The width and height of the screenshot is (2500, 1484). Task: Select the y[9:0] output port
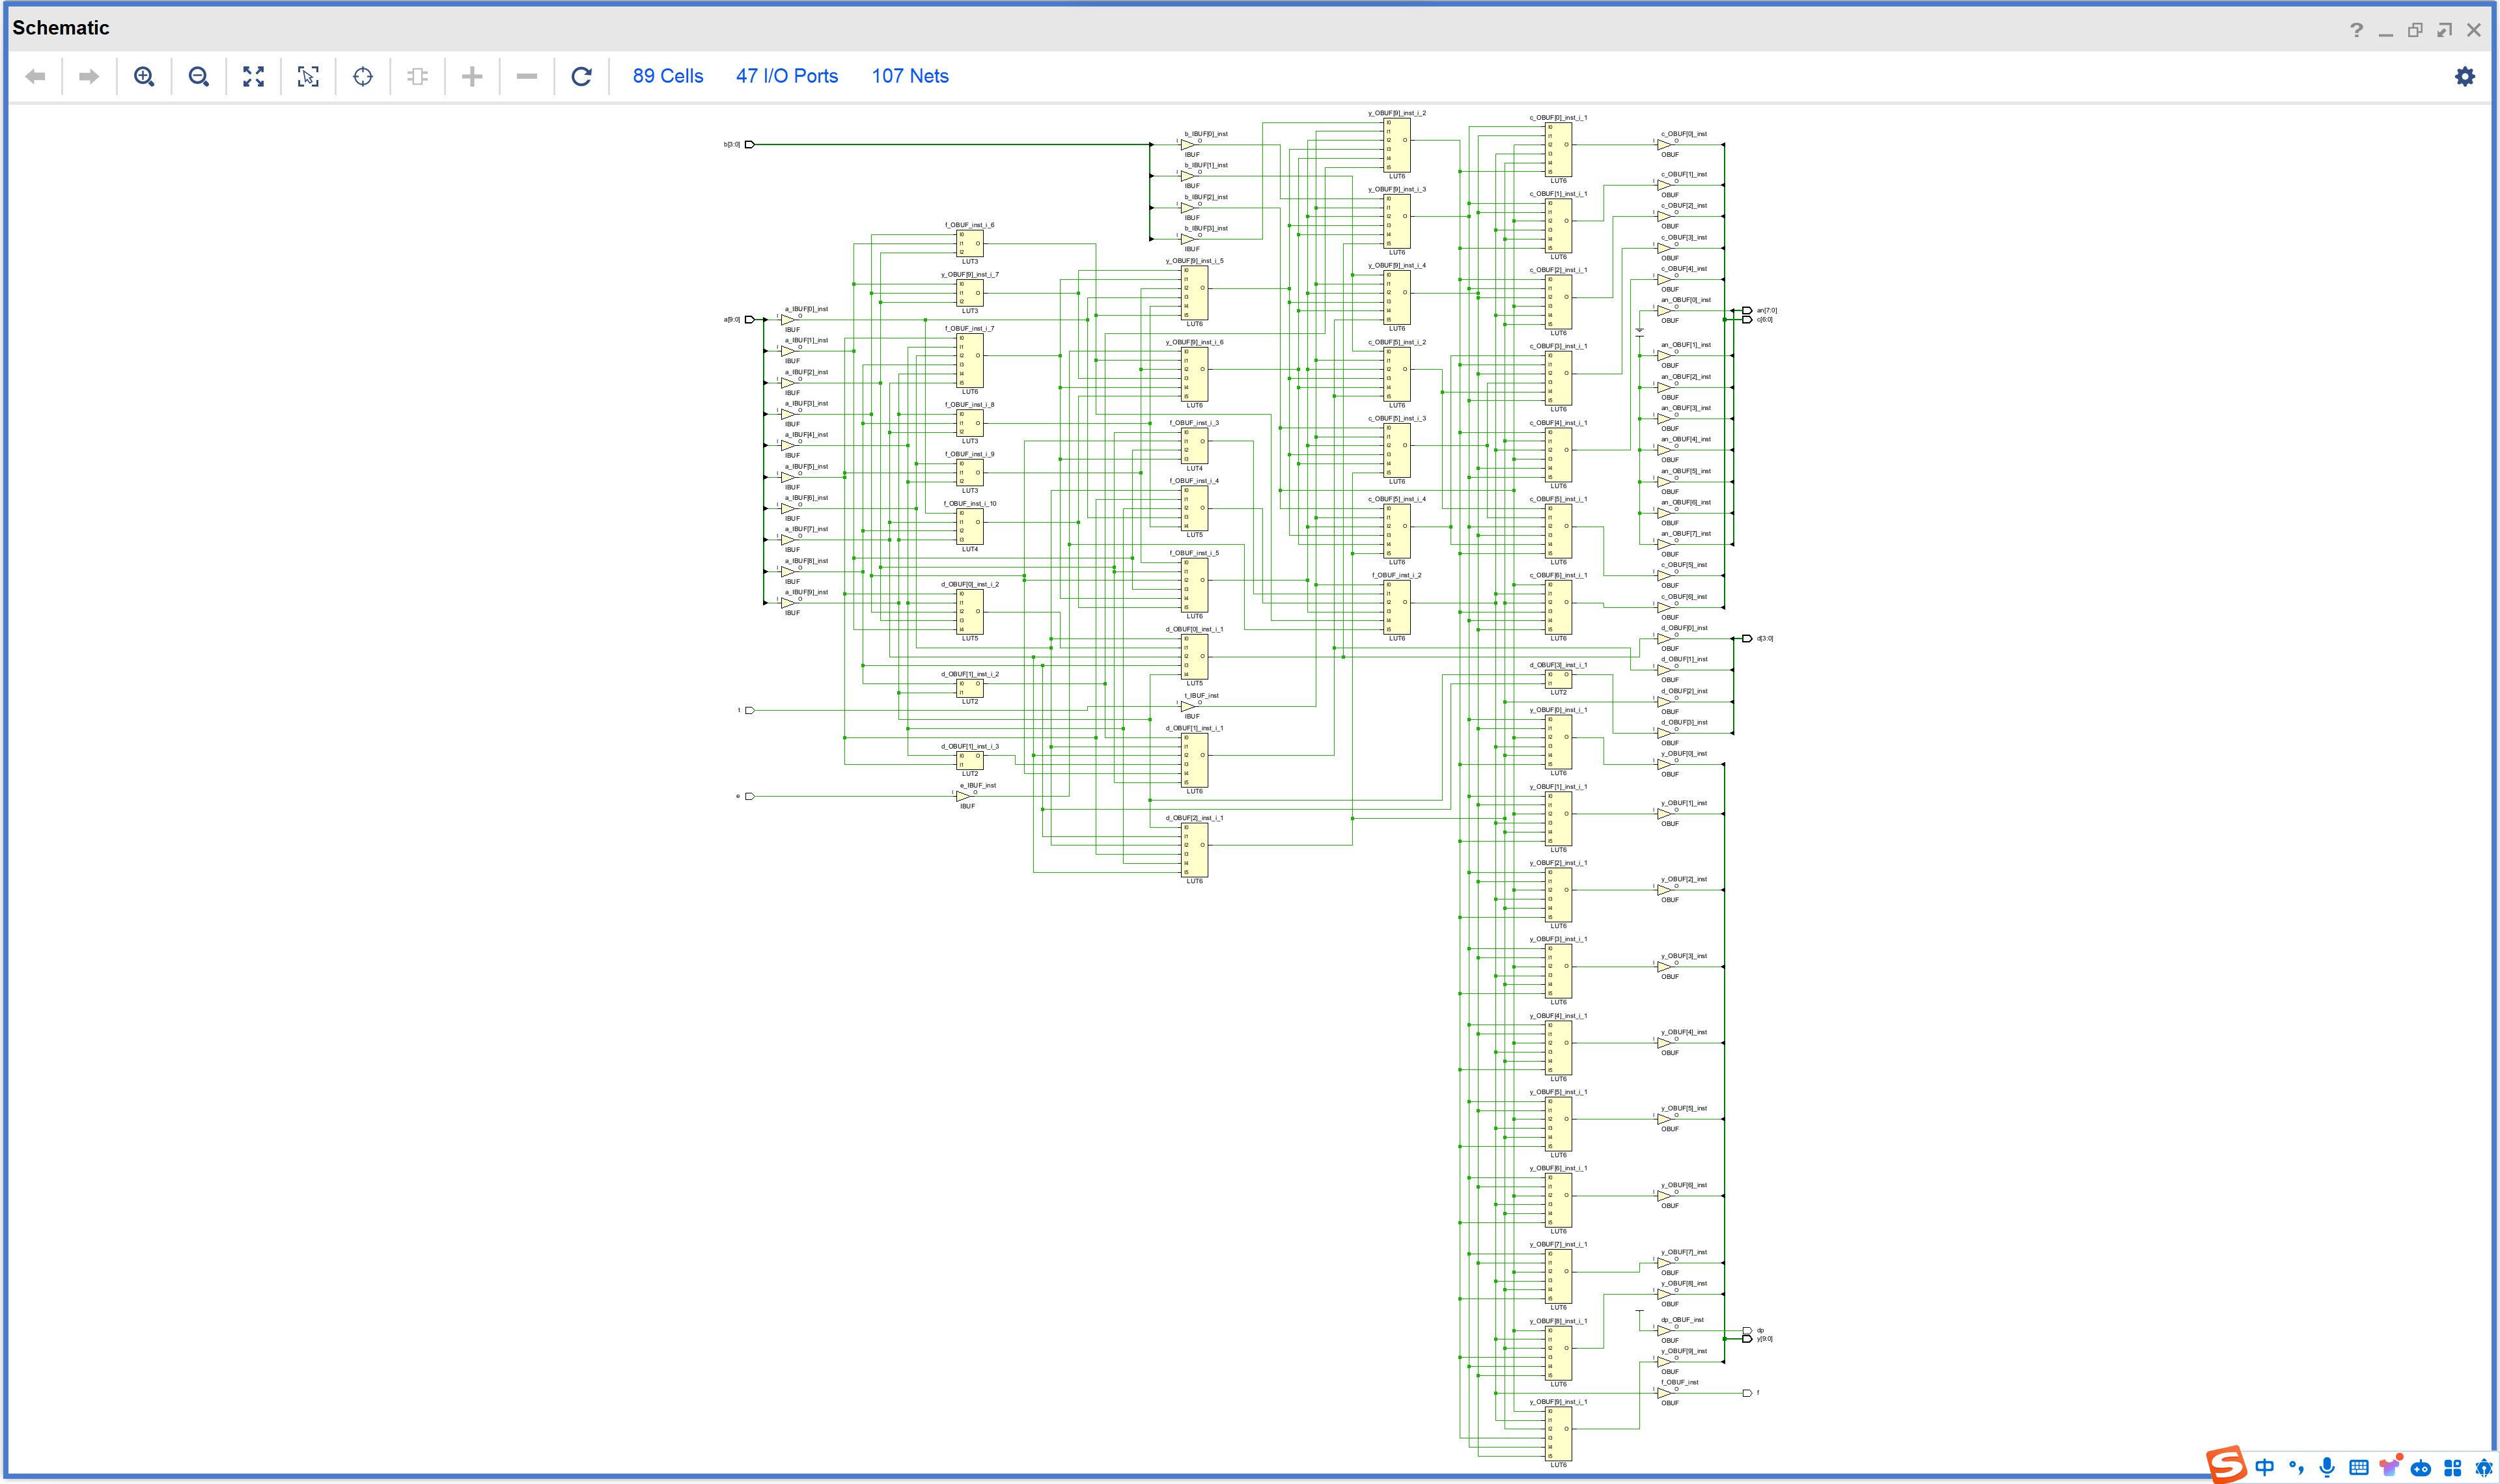pyautogui.click(x=1747, y=1339)
